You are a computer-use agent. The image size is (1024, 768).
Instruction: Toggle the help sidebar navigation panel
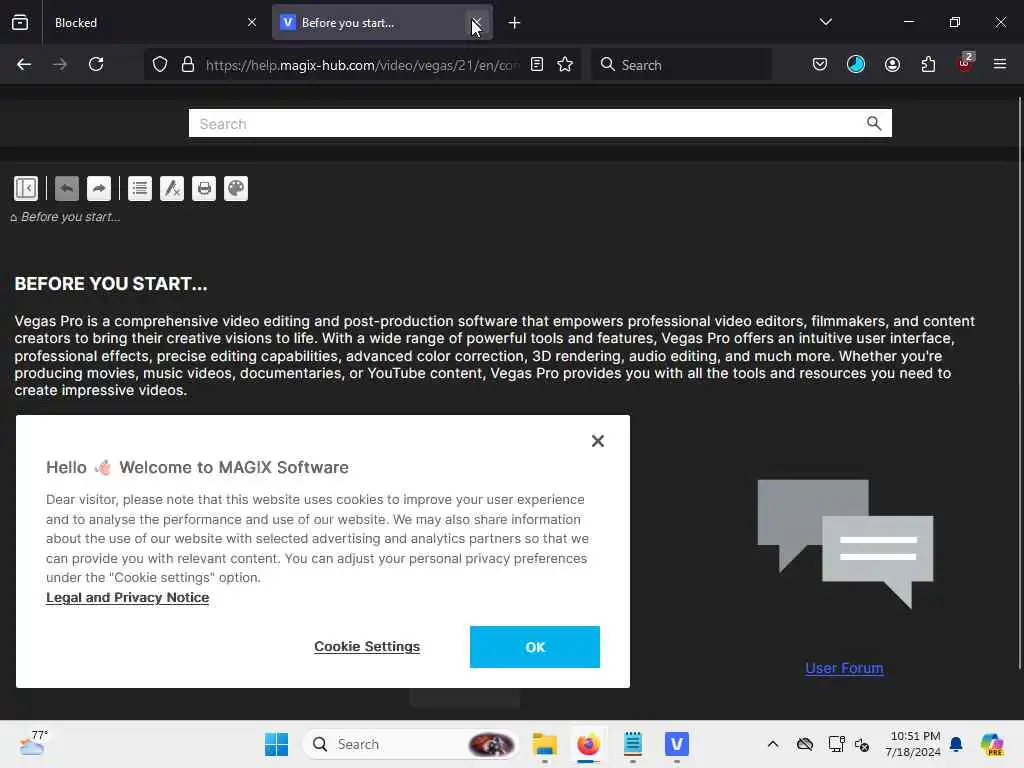26,189
